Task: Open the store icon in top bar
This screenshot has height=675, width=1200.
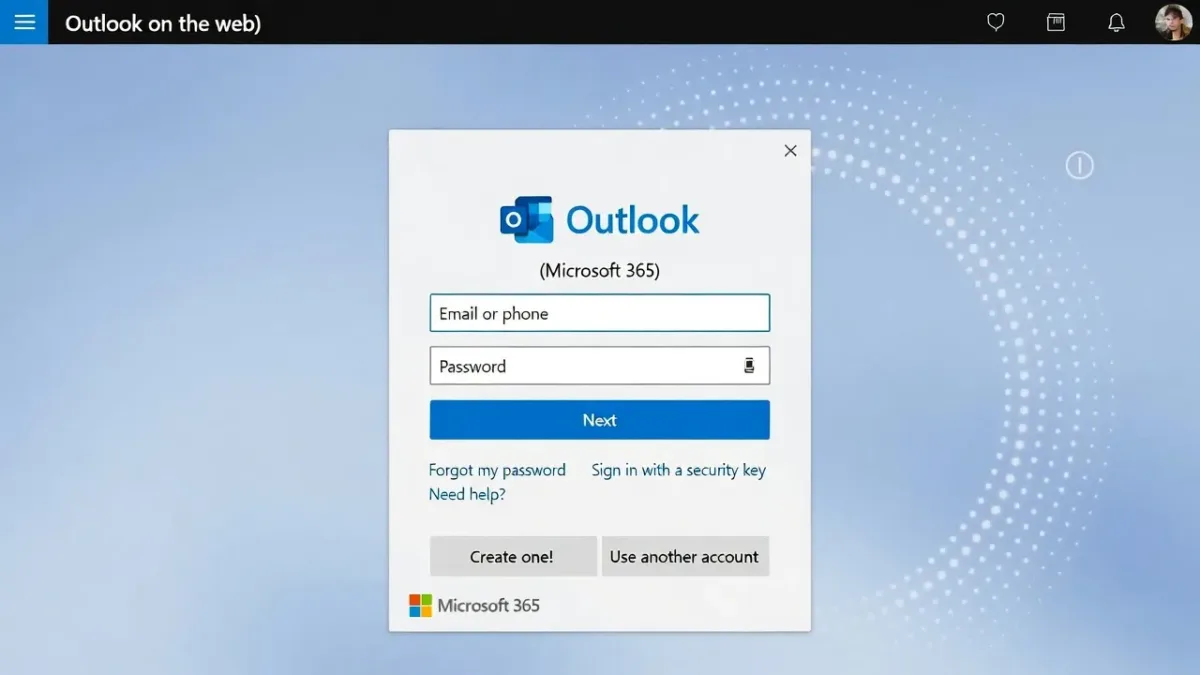Action: [x=1056, y=22]
